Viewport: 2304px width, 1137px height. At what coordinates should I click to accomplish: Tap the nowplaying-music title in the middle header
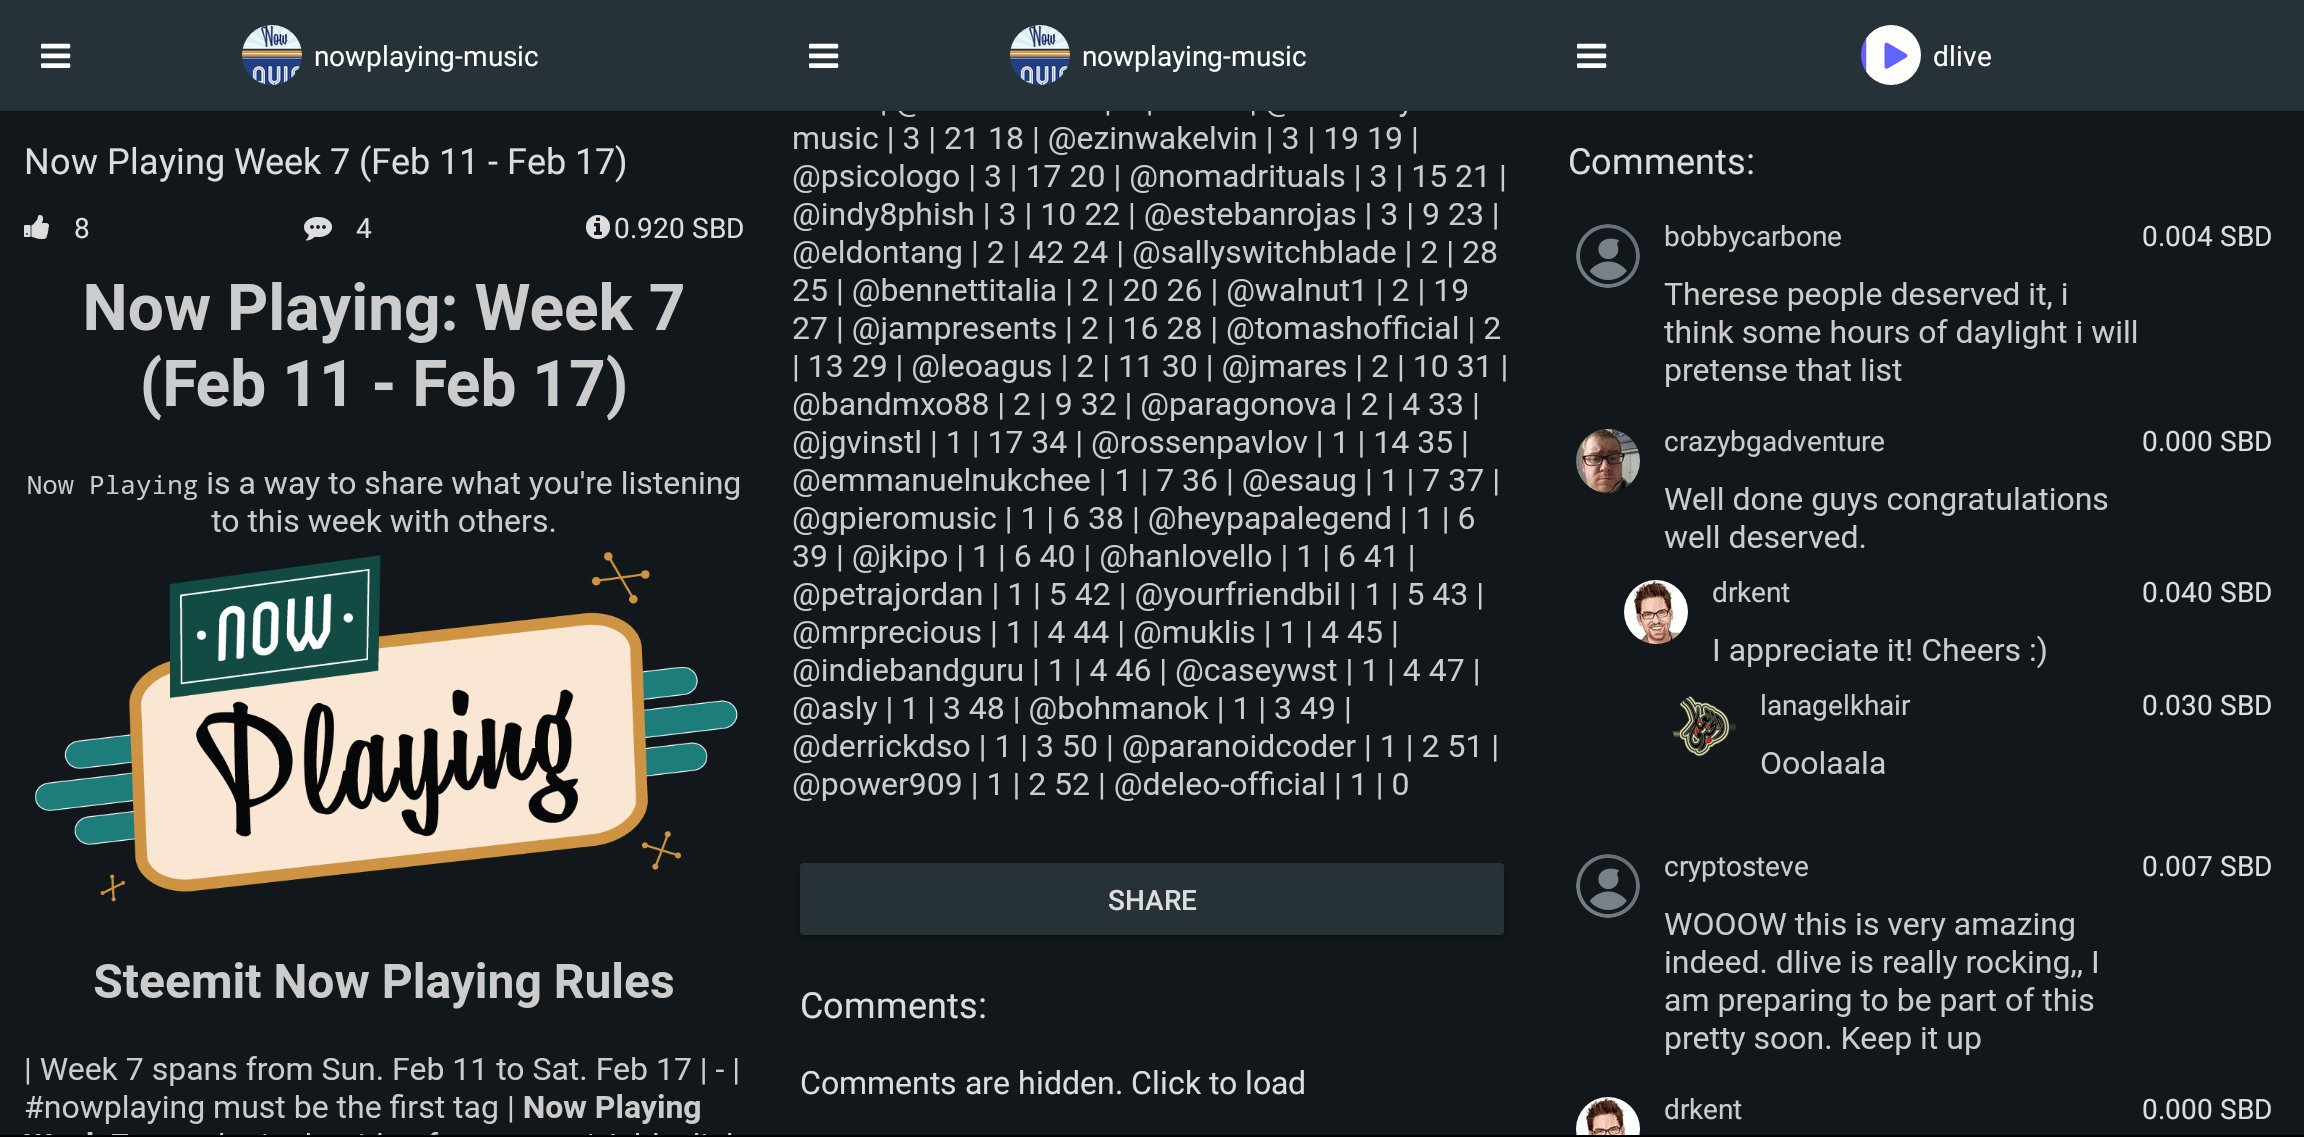tap(1193, 56)
